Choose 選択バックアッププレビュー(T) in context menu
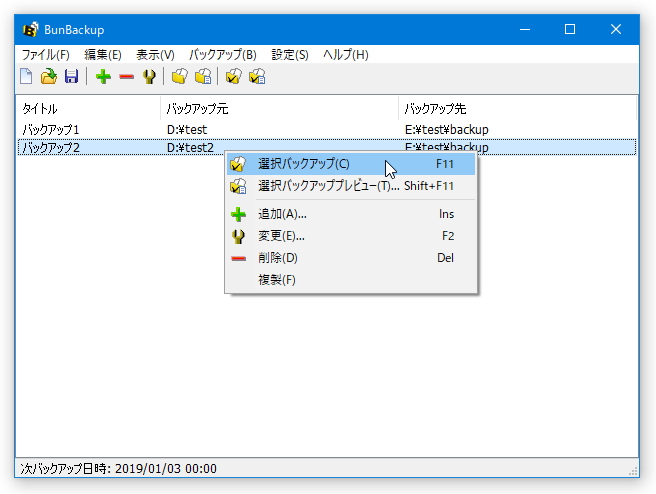The image size is (656, 494). point(351,186)
